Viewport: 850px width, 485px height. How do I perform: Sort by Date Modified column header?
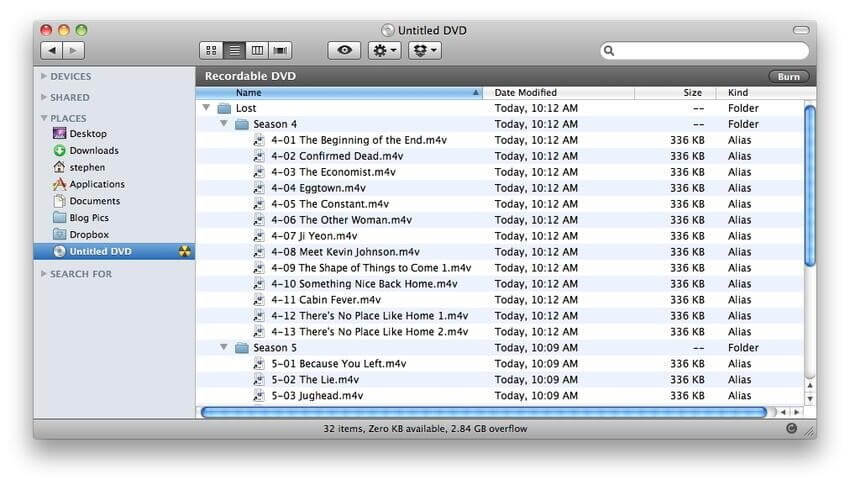(558, 93)
